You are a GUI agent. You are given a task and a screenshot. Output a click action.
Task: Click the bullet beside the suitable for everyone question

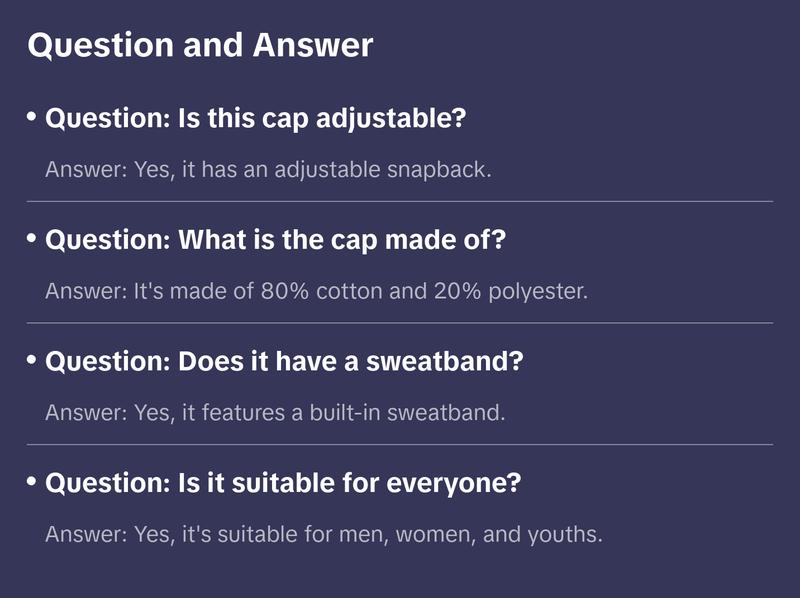click(32, 482)
